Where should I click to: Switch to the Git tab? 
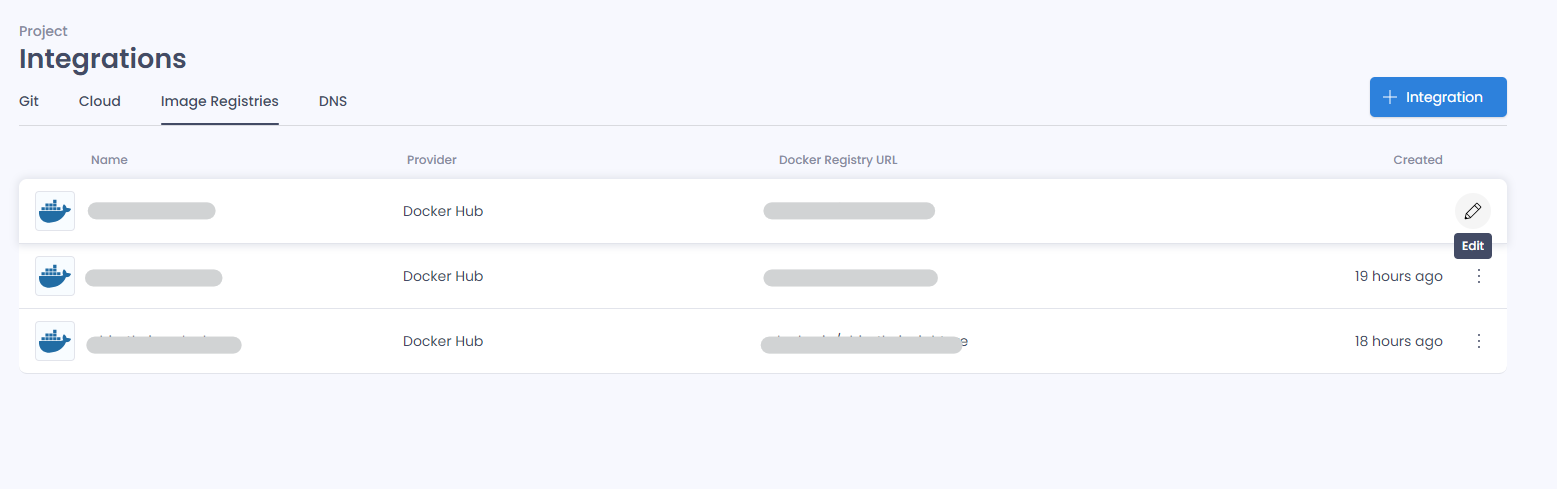pyautogui.click(x=29, y=101)
